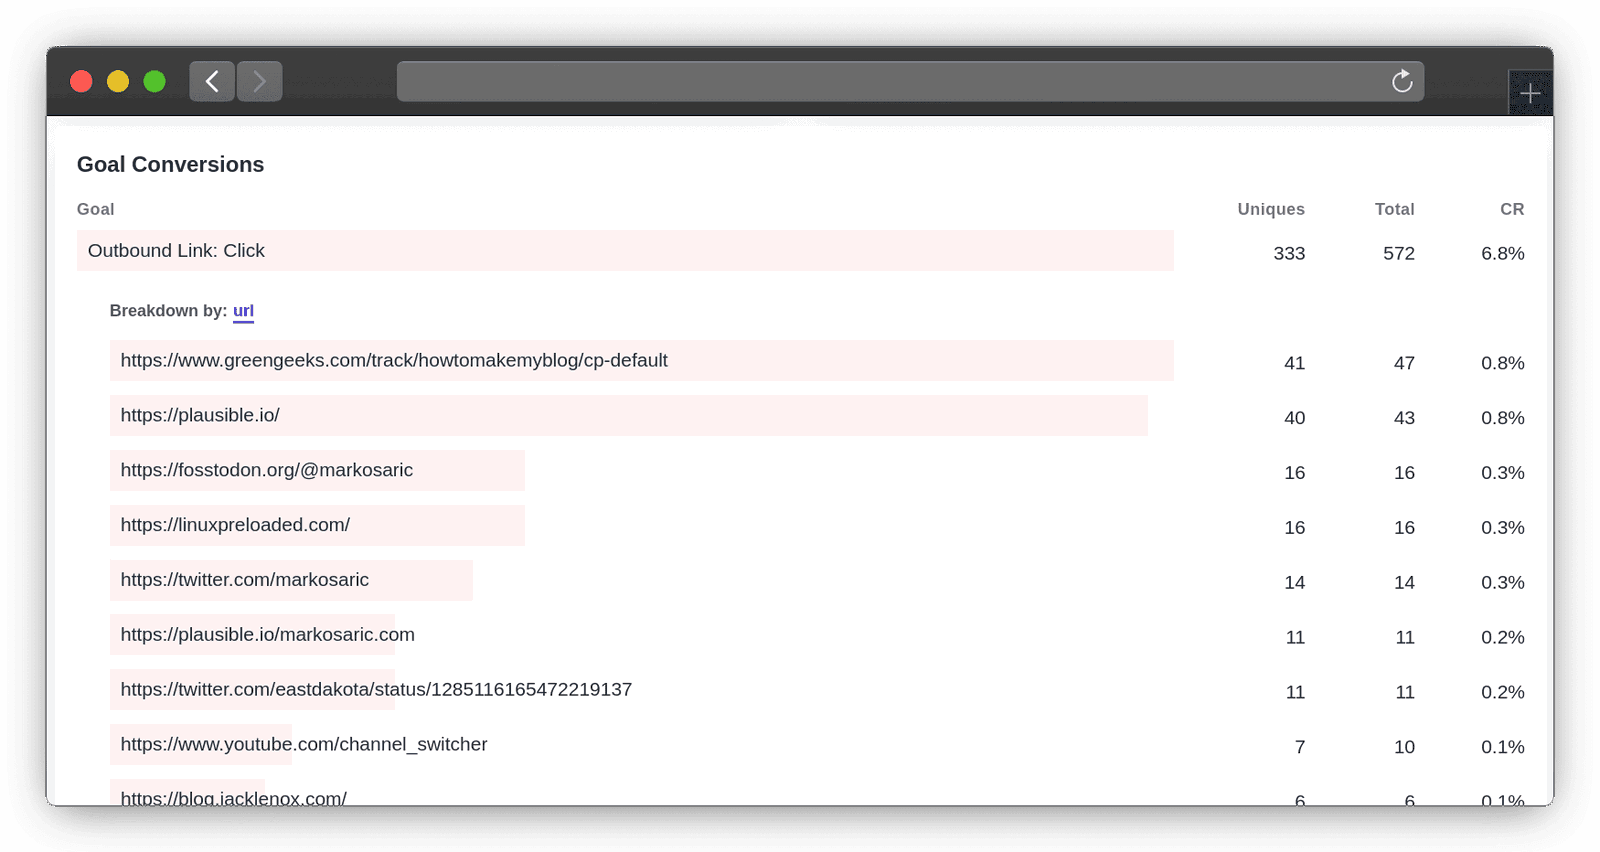
Task: Choose the linuxpreloaded.com URL row
Action: pos(235,525)
